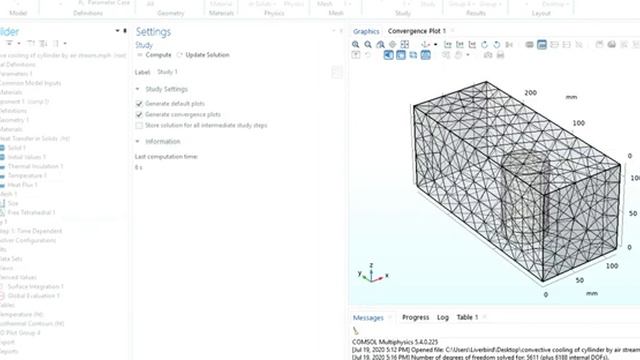Open the Table 1 tab
This screenshot has height=360, width=640.
pos(467,317)
